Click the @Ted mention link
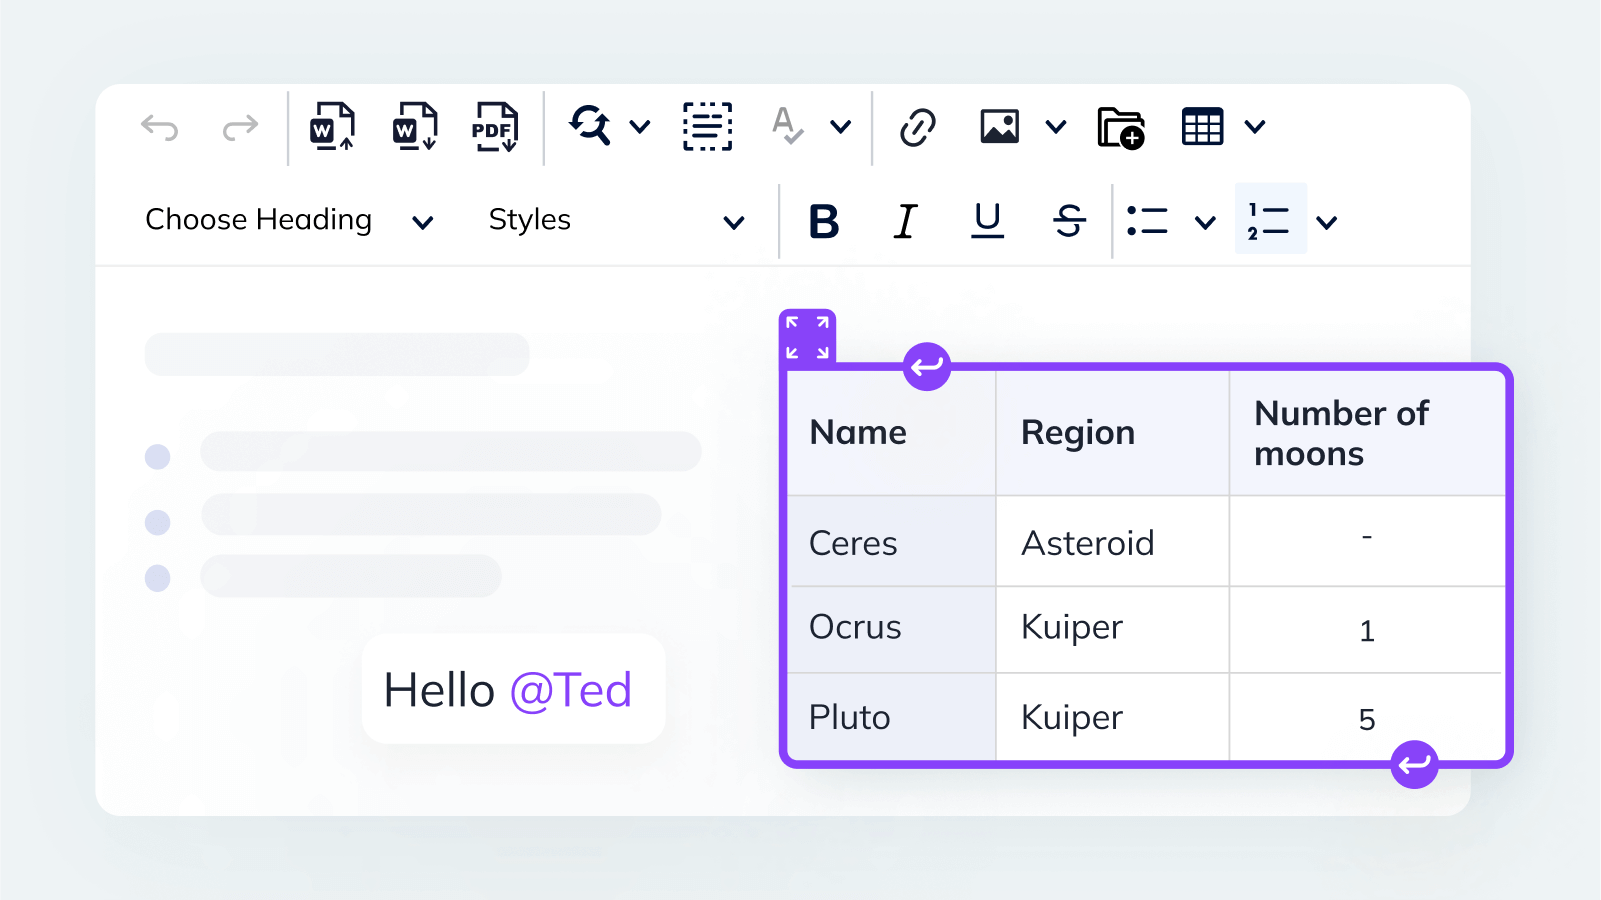This screenshot has height=900, width=1601. pos(571,690)
